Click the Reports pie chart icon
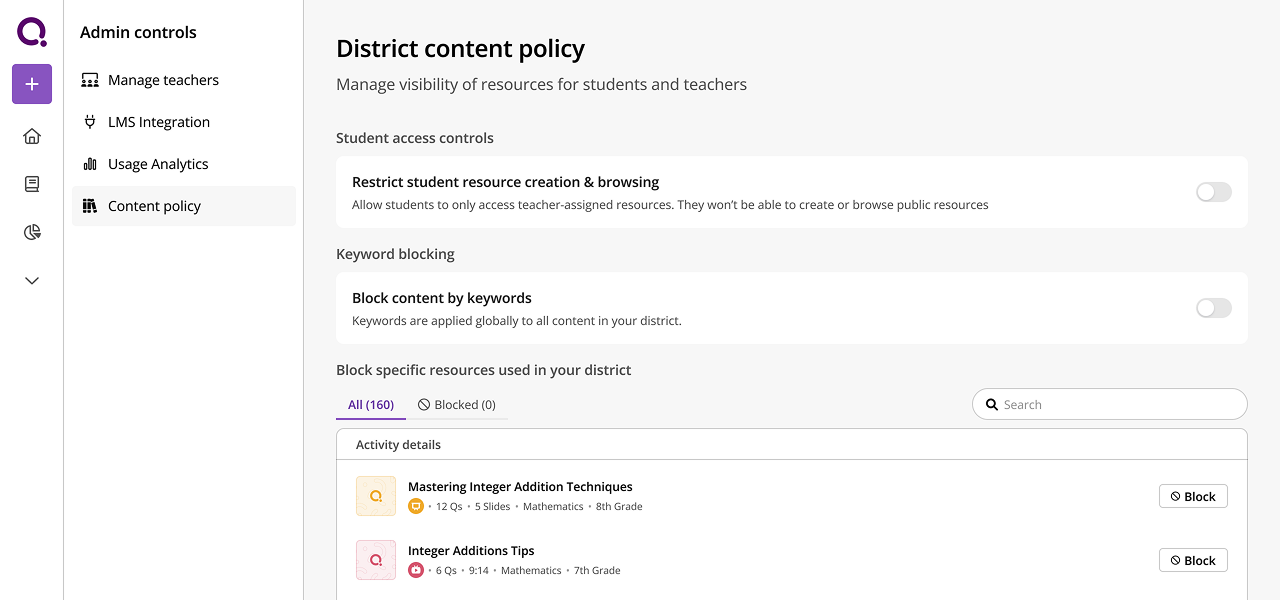The width and height of the screenshot is (1280, 600). point(31,231)
